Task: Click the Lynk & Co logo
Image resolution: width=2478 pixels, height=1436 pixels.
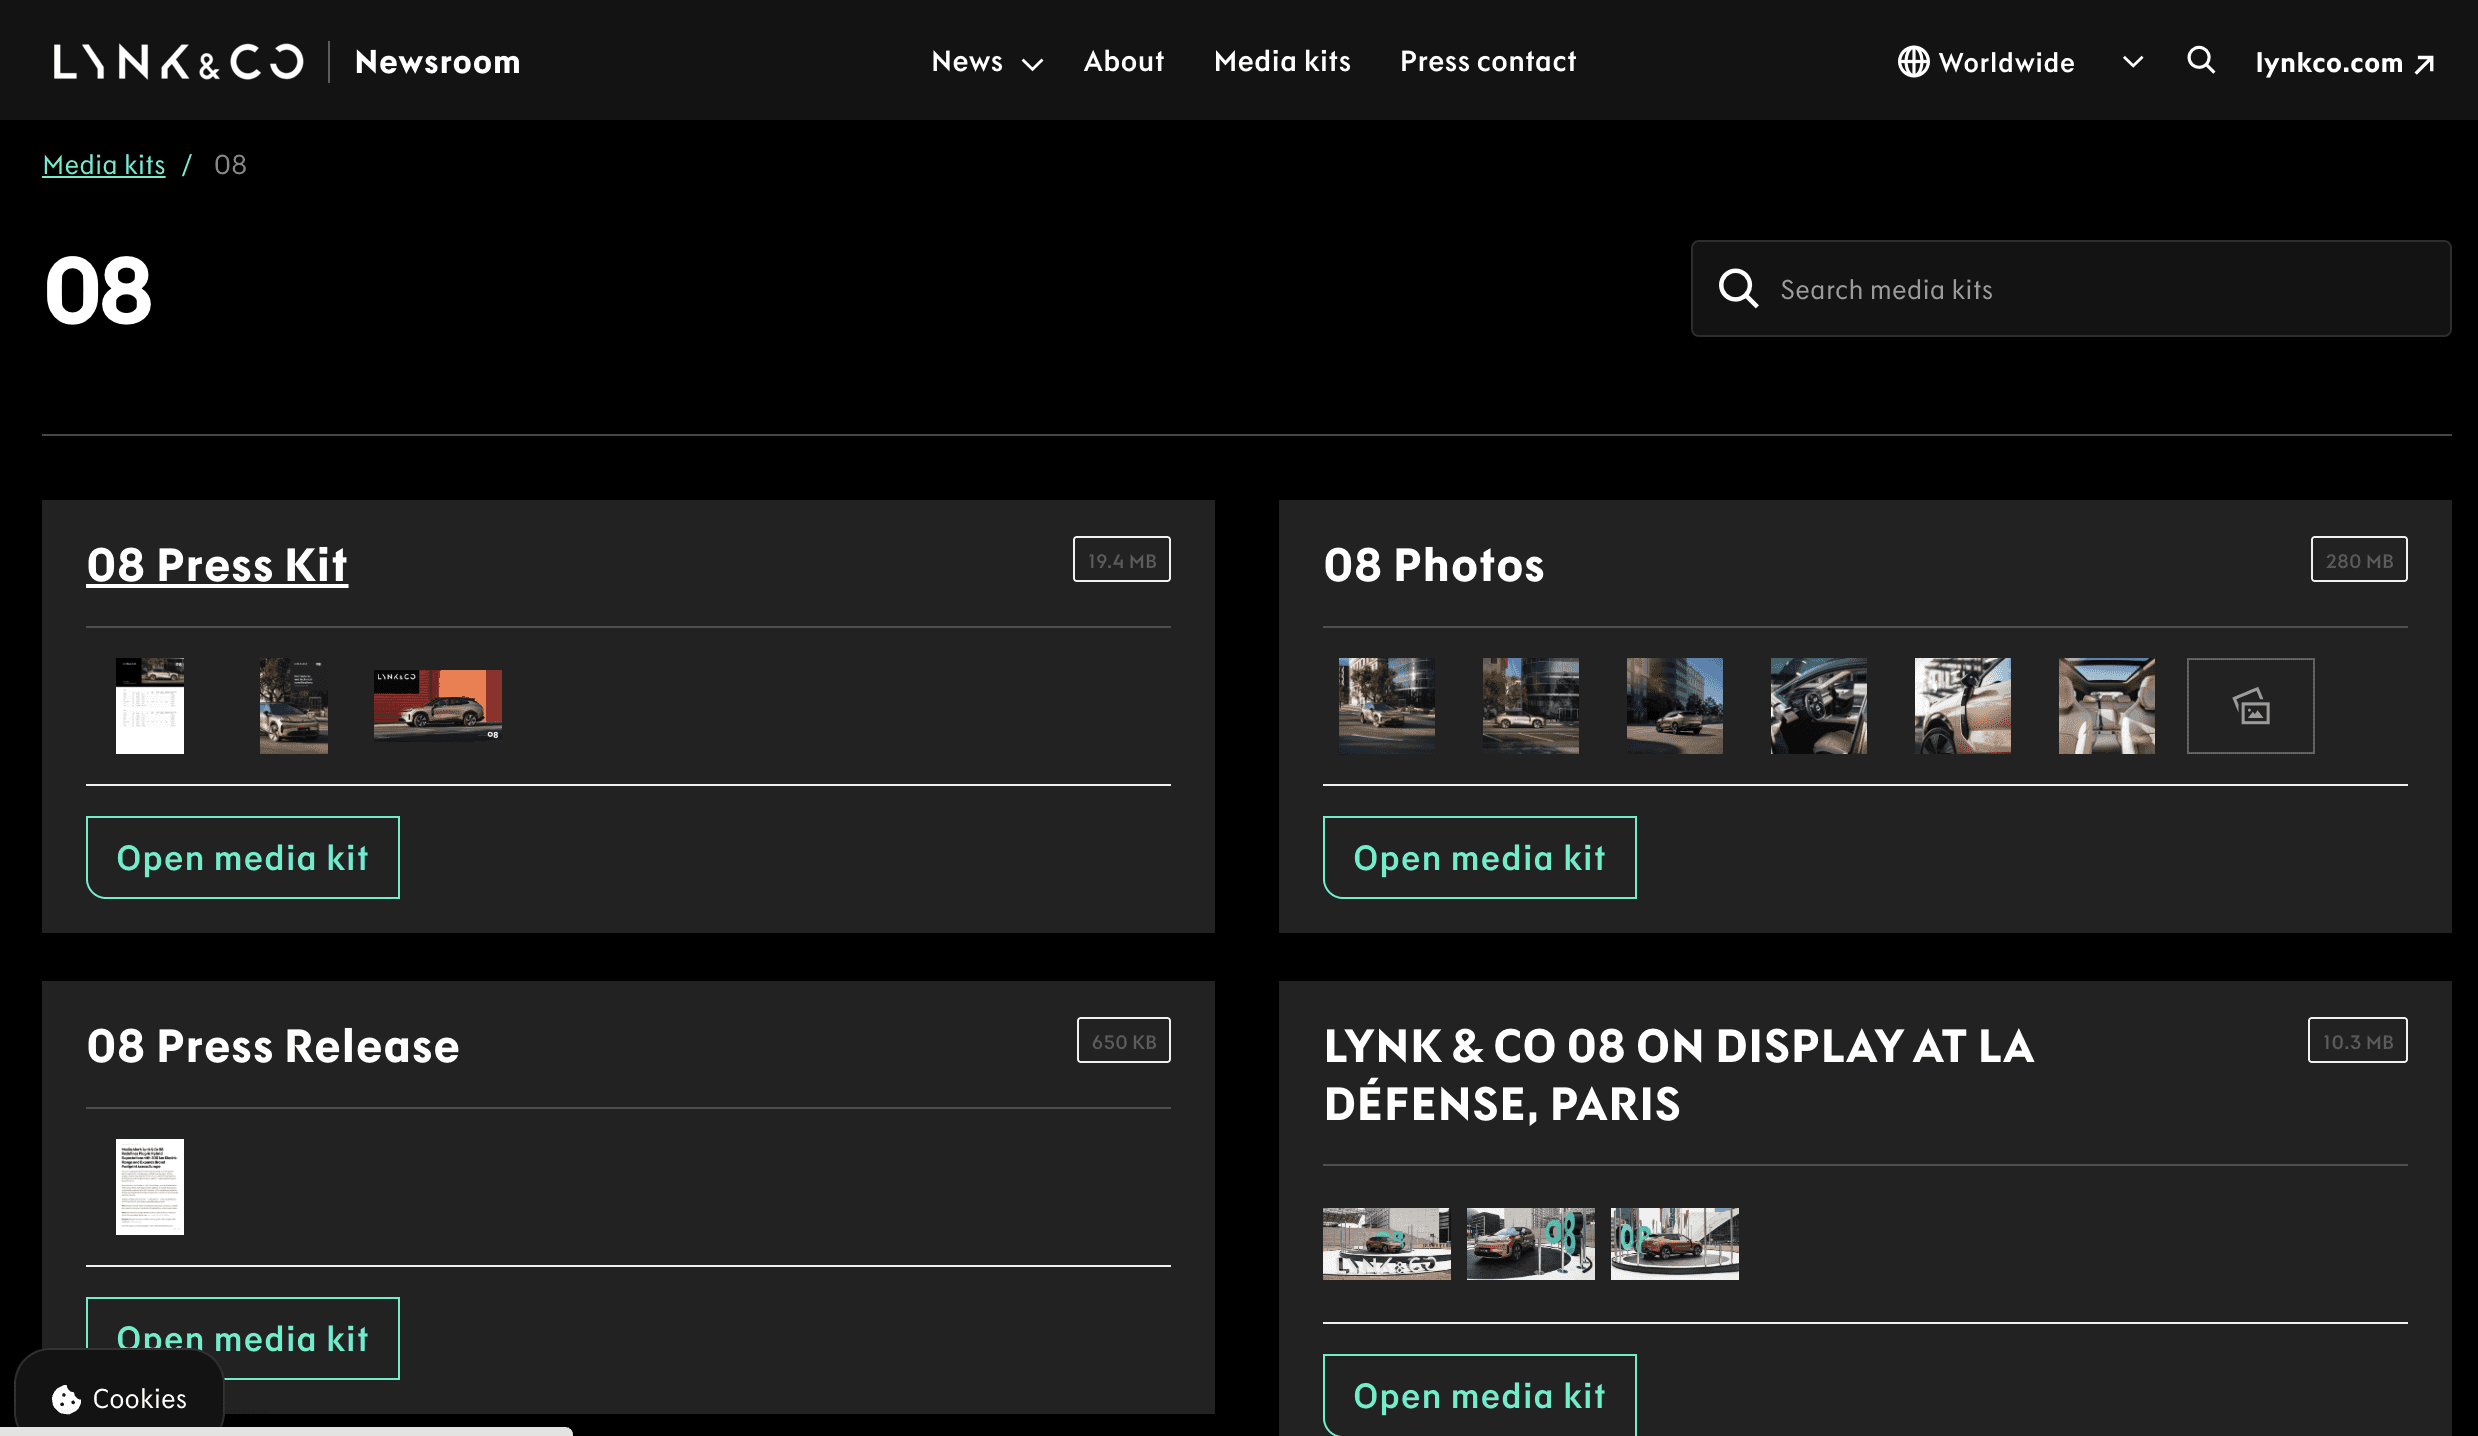Action: (178, 62)
